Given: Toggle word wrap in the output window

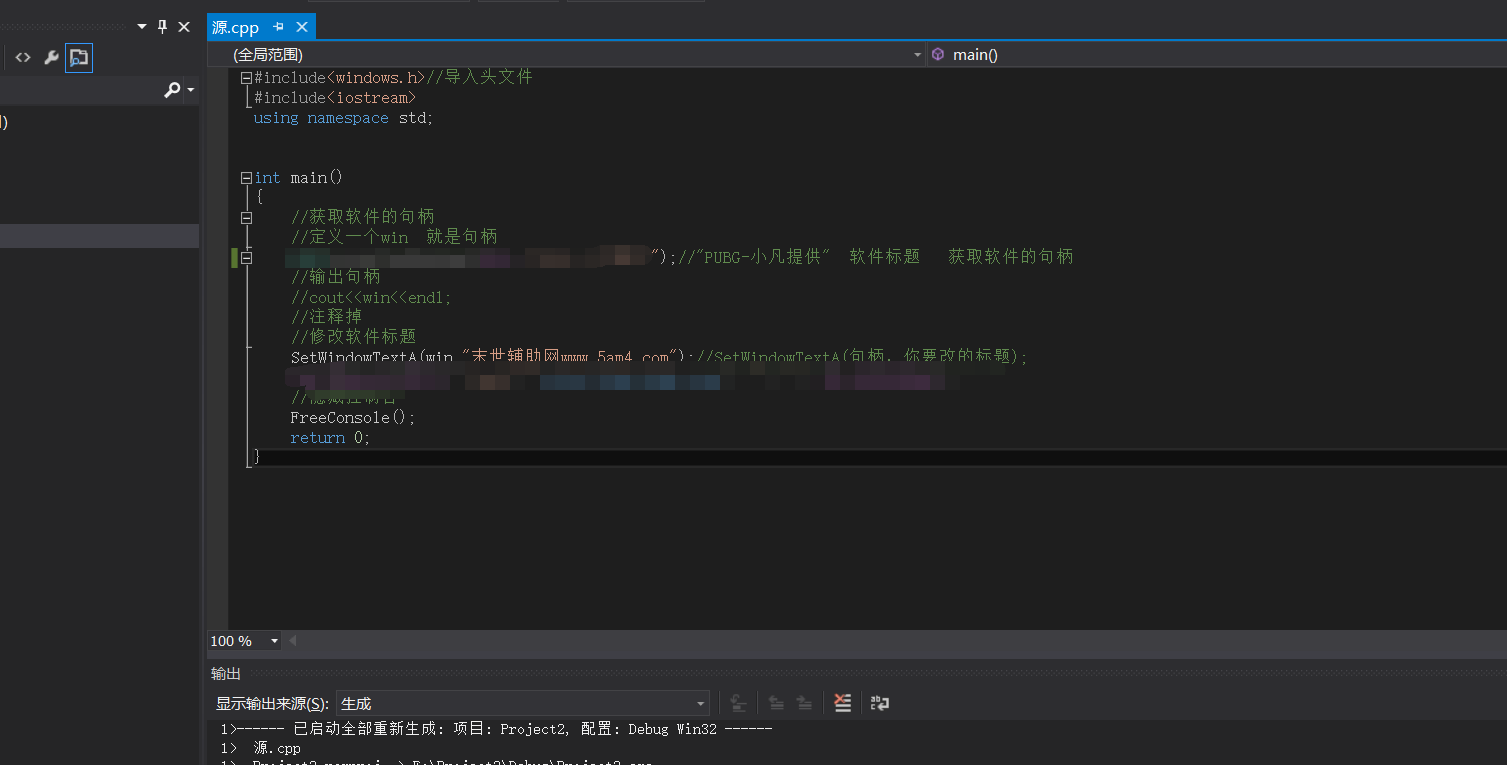Looking at the screenshot, I should [x=880, y=704].
